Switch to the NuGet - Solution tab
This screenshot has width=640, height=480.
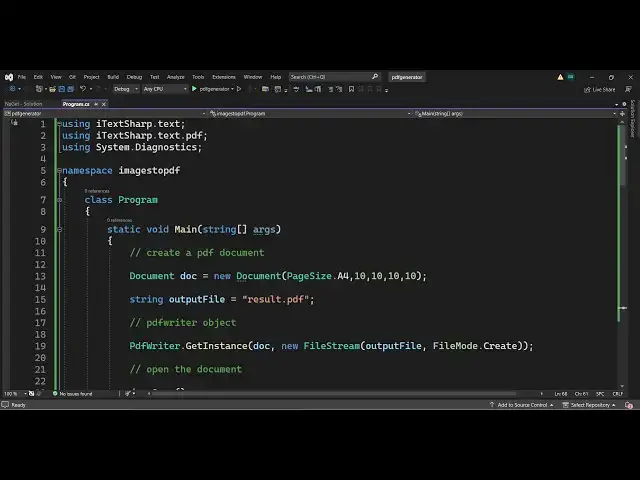[23, 104]
